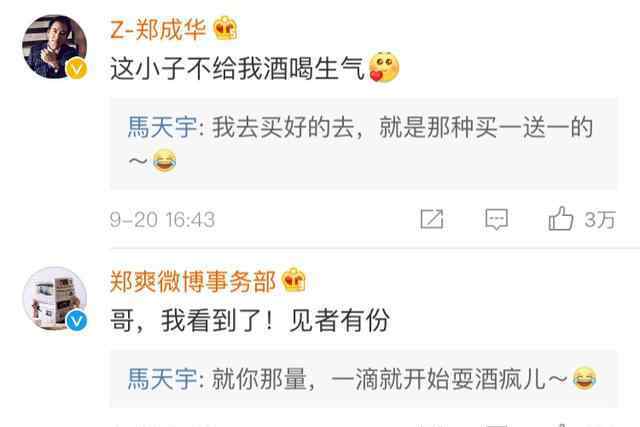Open the reply box starting with 我去买好的去

pos(364,143)
